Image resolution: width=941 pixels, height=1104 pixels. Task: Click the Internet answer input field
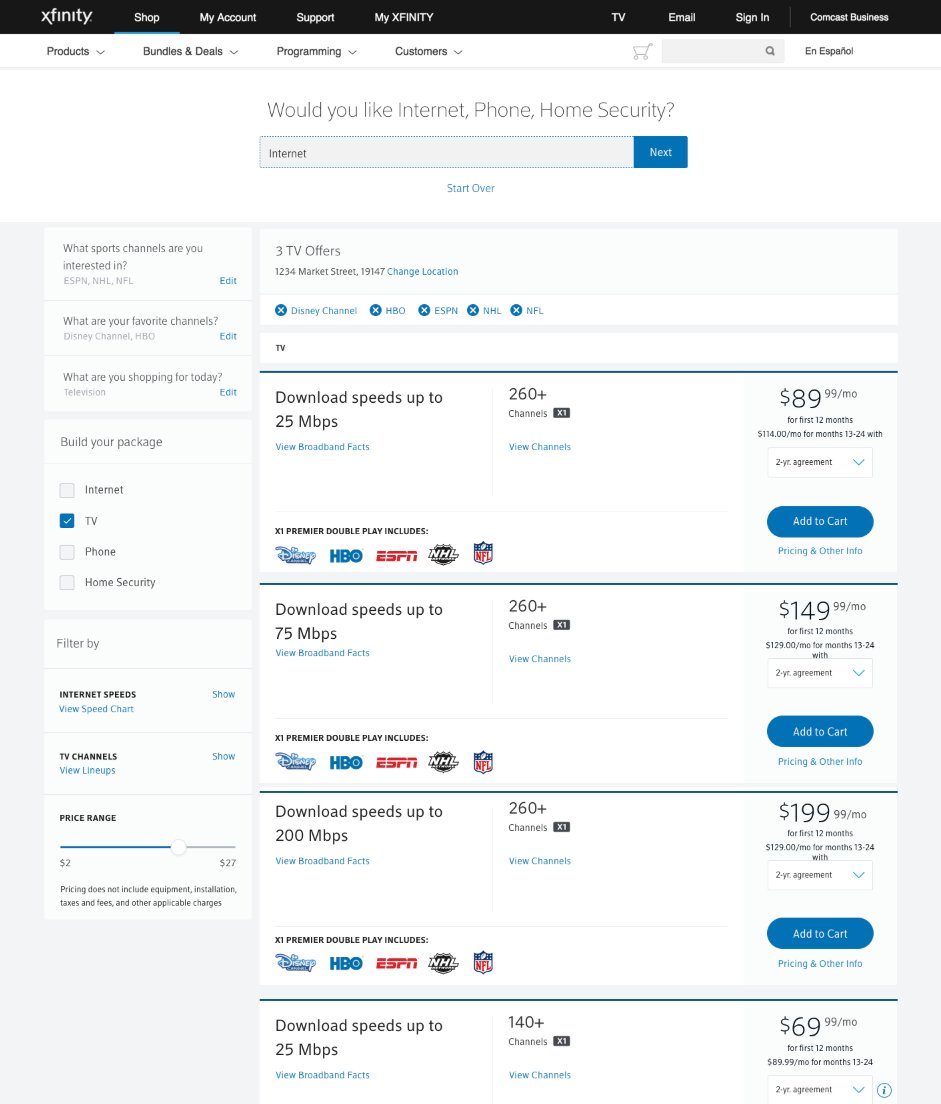[446, 152]
